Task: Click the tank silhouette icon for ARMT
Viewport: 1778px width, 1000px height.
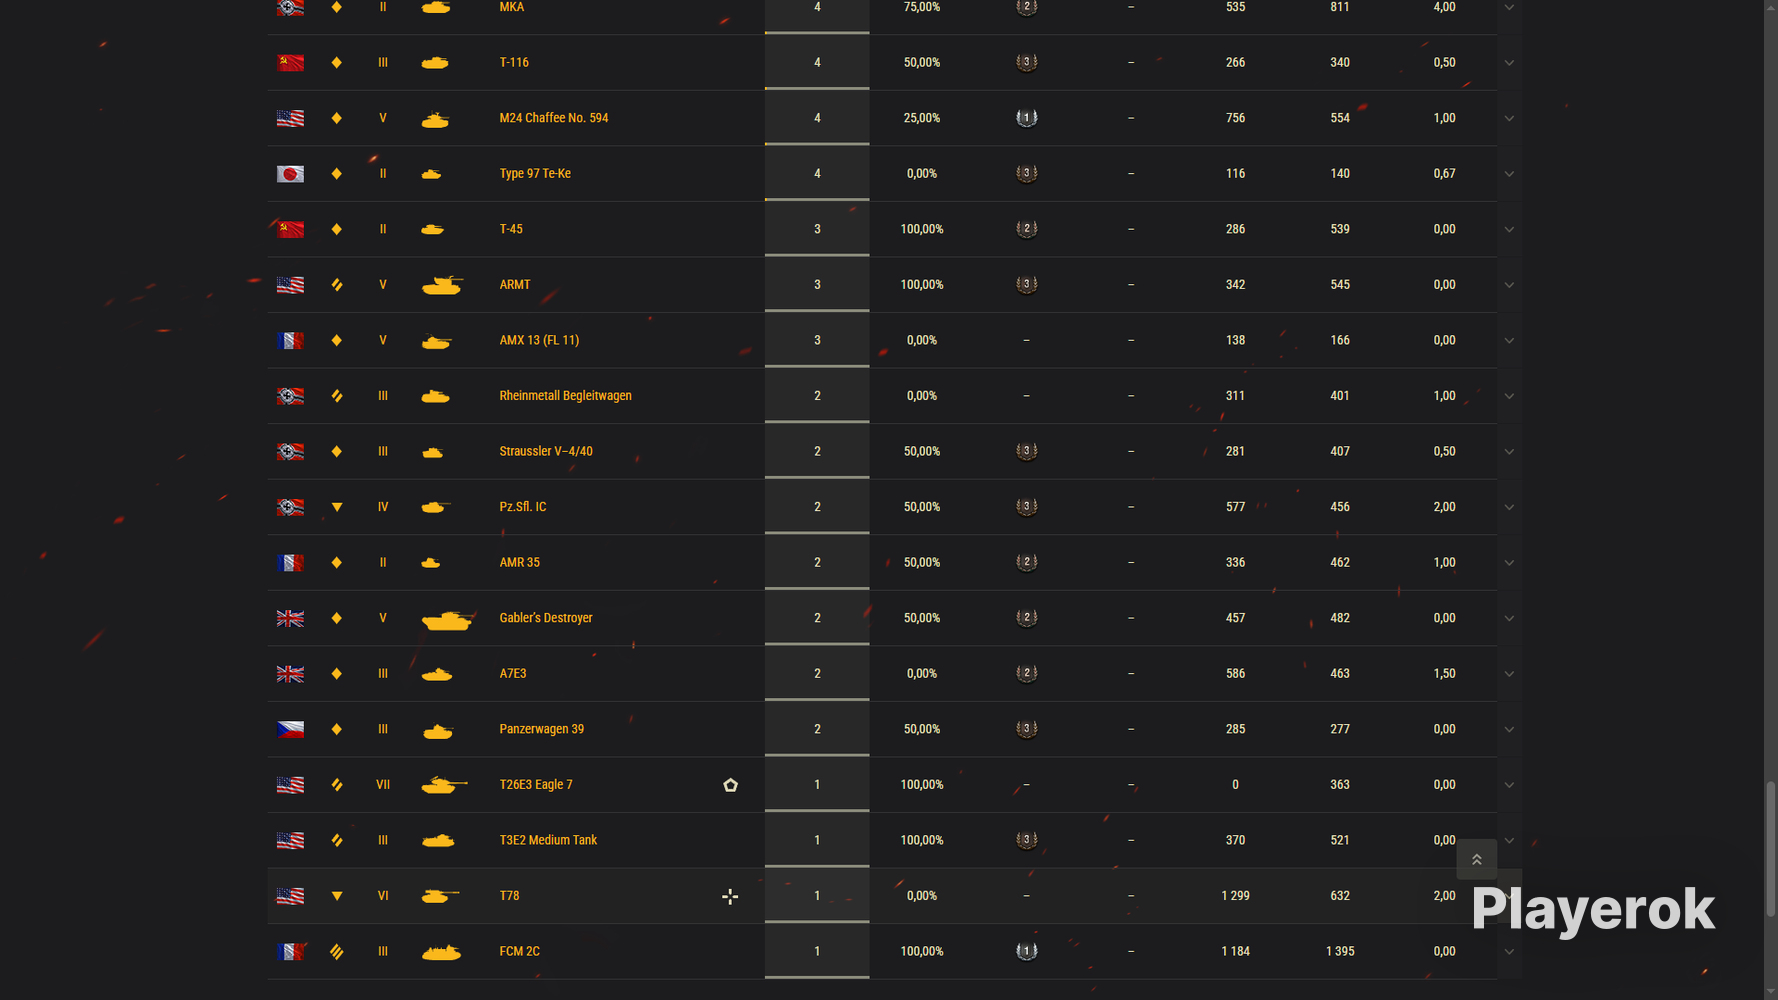Action: coord(442,285)
